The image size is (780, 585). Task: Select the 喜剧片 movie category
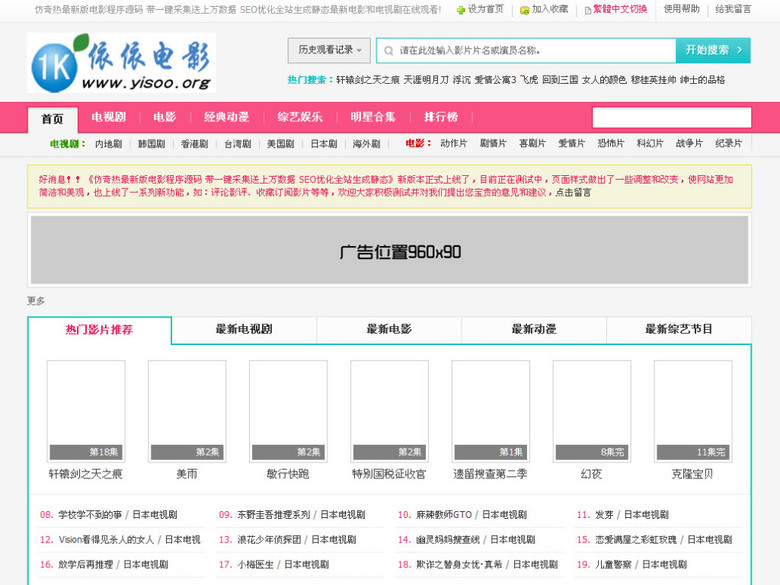pos(532,143)
